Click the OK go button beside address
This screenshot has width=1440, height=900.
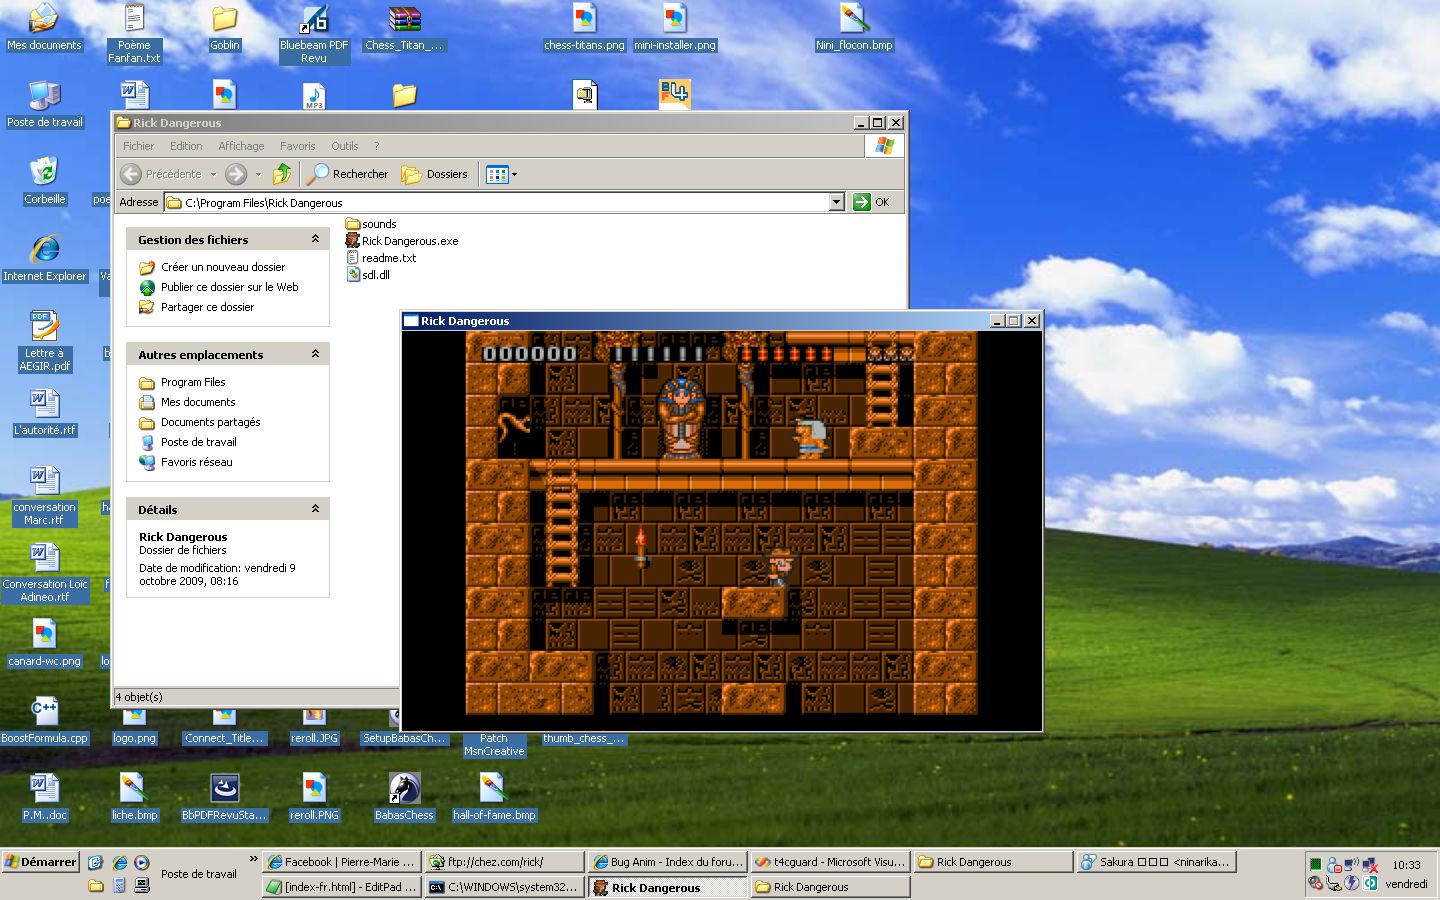872,202
